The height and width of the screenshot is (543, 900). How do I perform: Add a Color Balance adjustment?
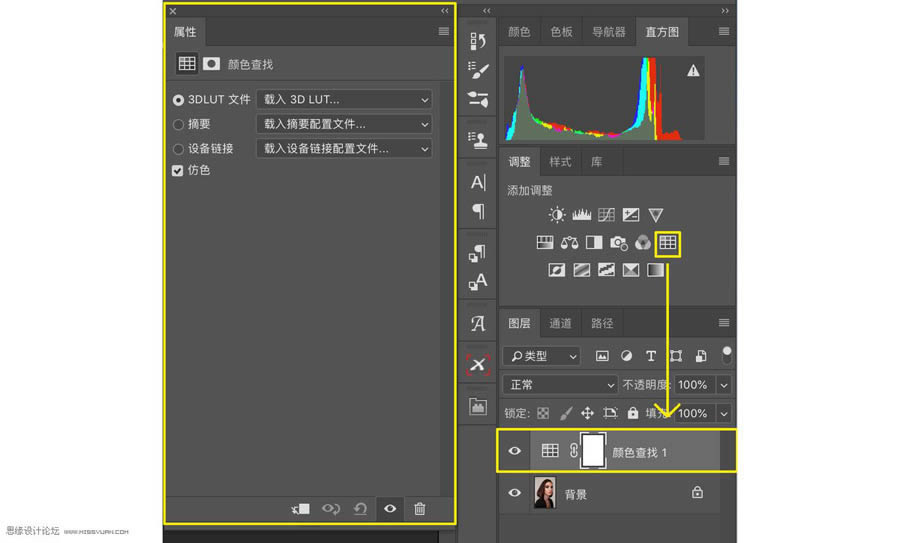[x=570, y=242]
